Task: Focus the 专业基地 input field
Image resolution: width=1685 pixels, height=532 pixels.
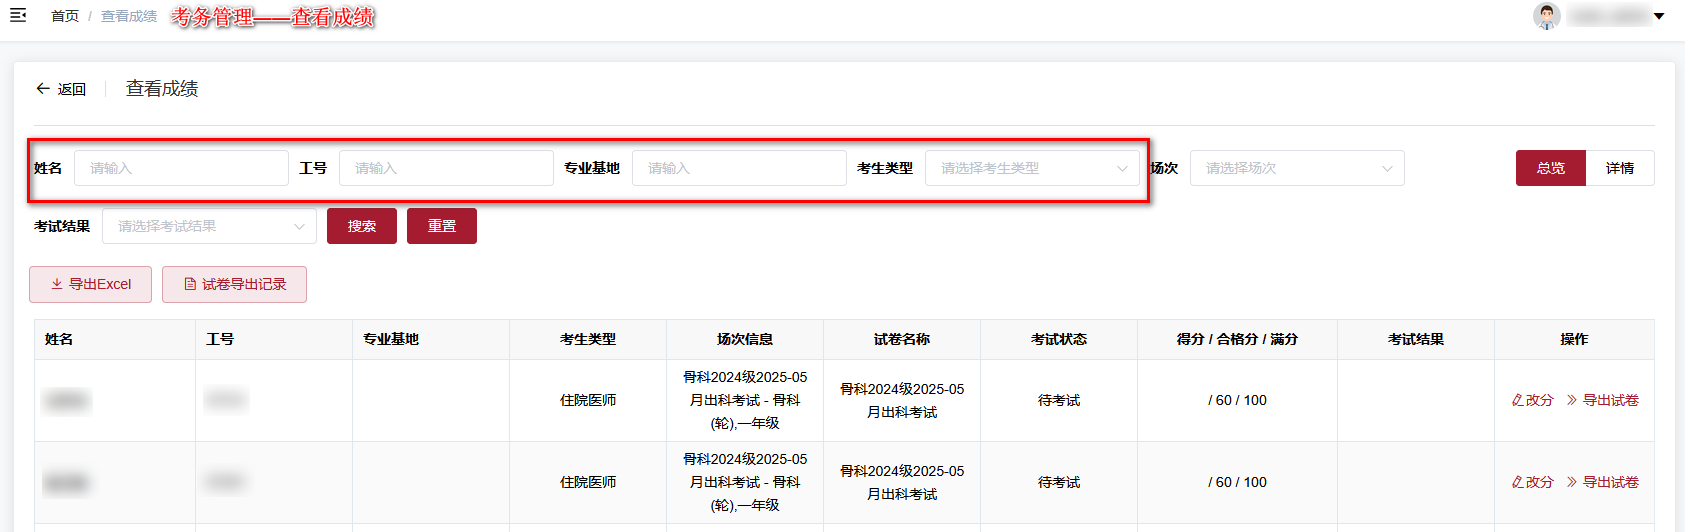Action: click(739, 168)
